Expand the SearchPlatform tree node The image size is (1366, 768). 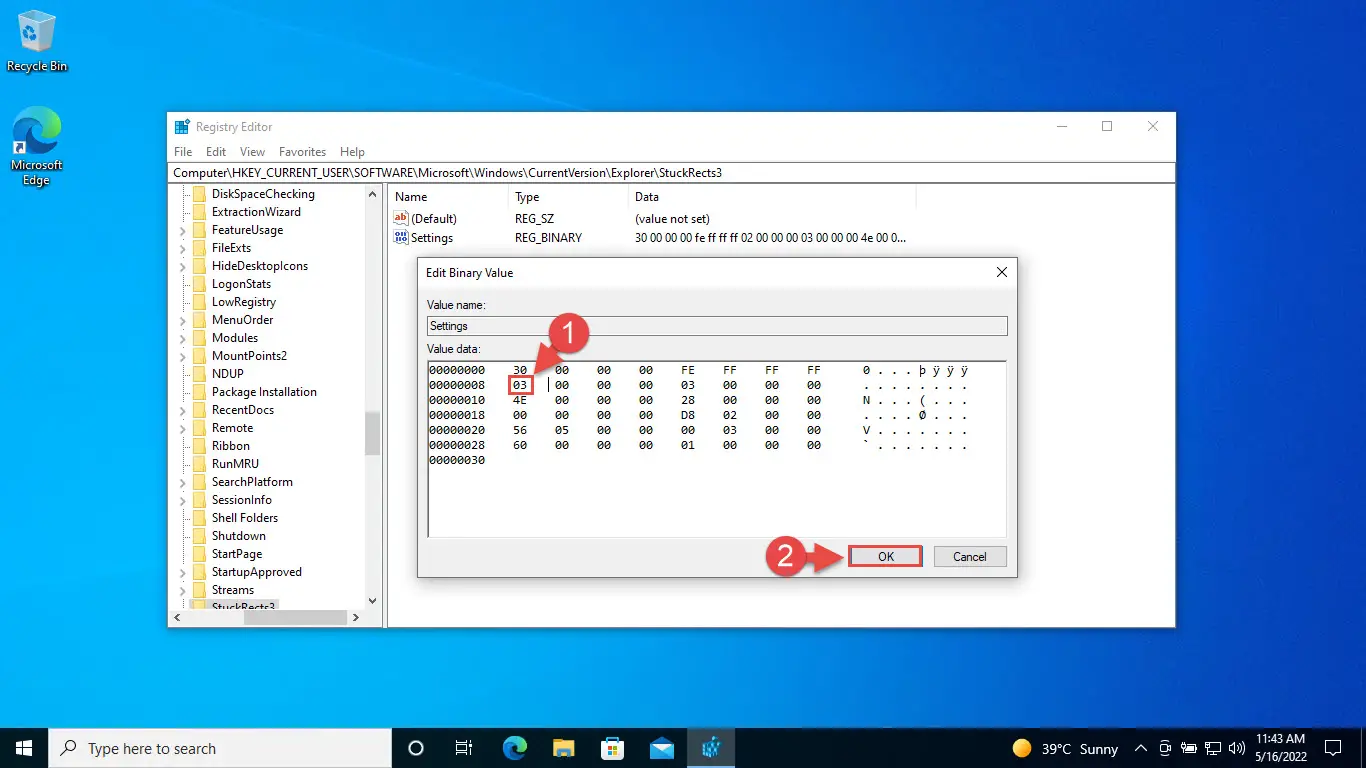coord(182,482)
